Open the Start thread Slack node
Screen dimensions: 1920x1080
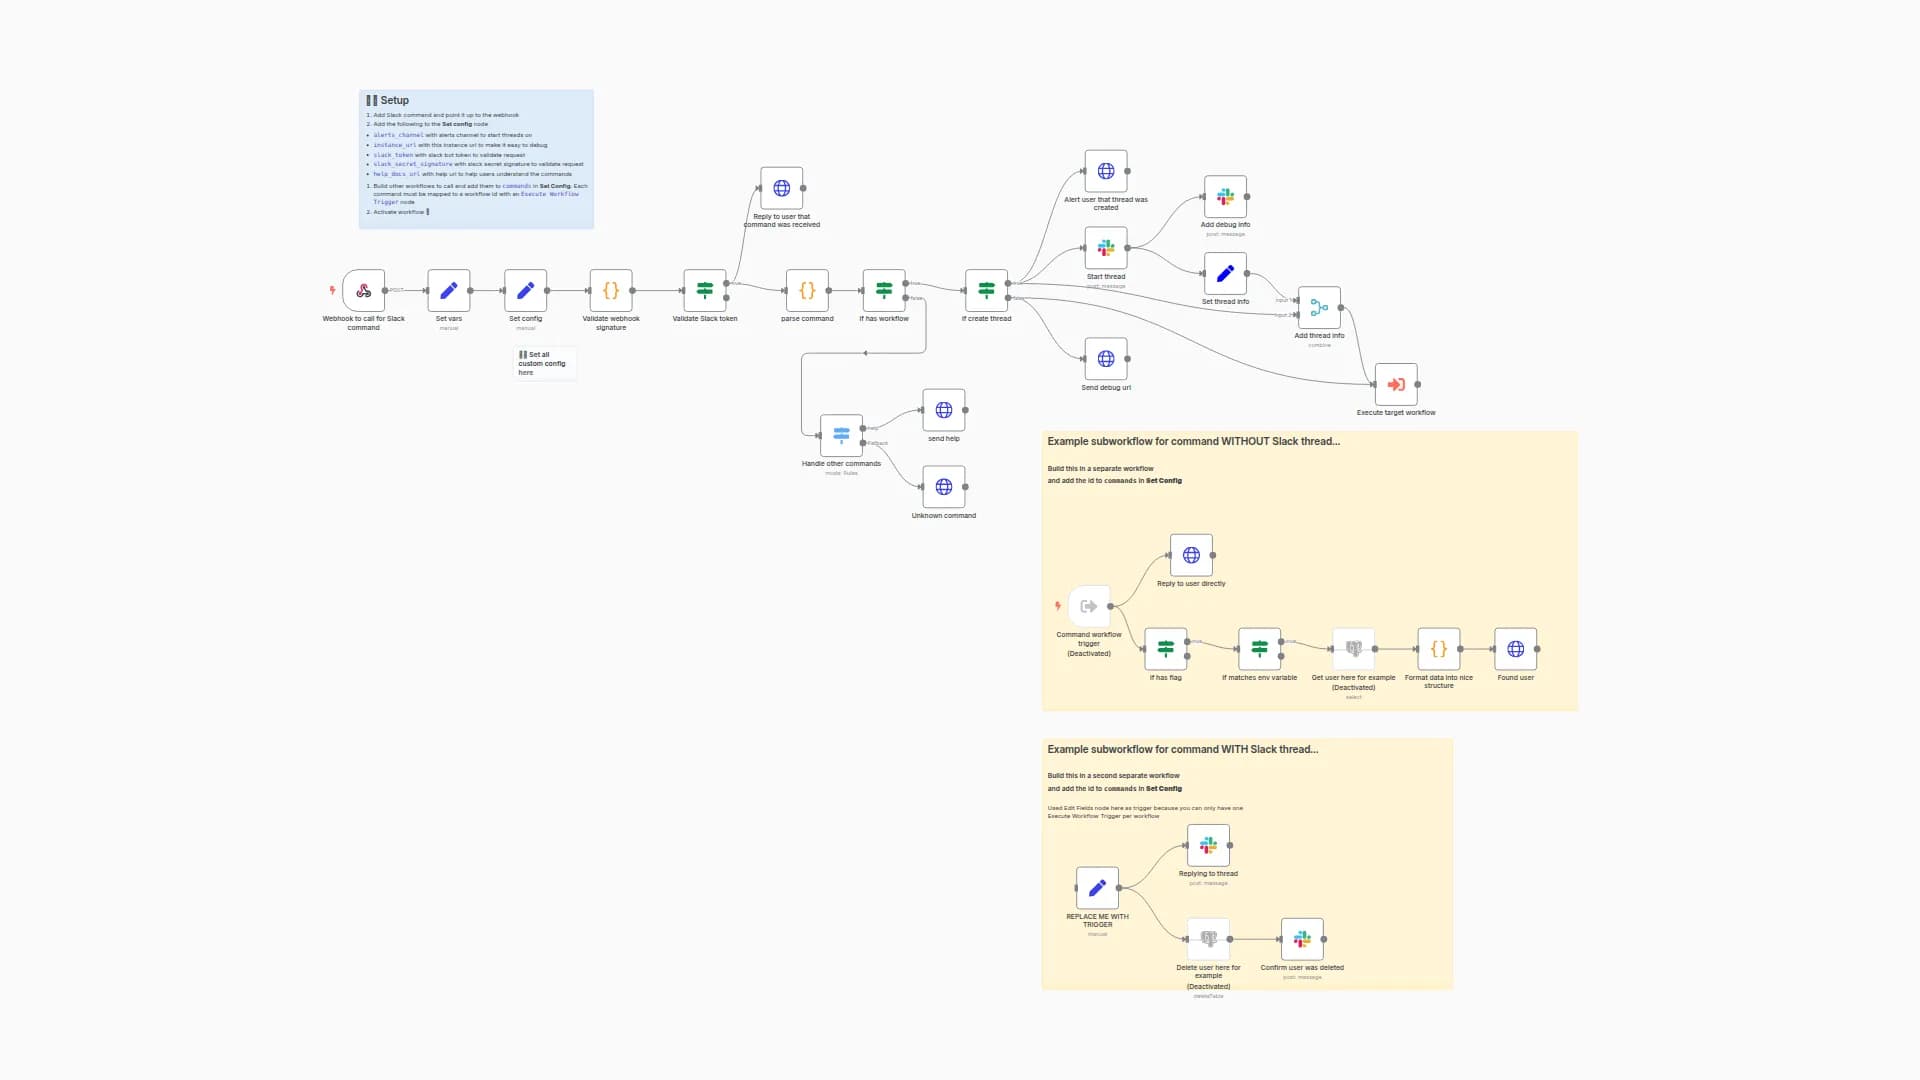click(1106, 248)
